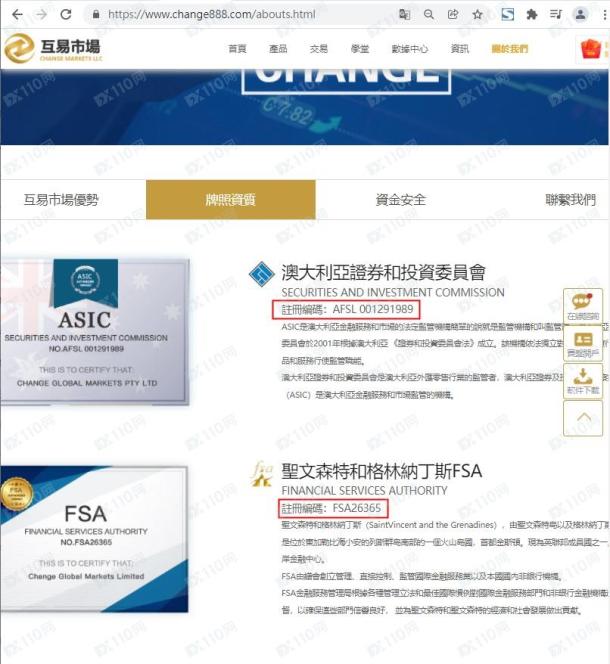Open the browser profile avatar
Viewport: 610px width, 664px height.
(x=580, y=14)
